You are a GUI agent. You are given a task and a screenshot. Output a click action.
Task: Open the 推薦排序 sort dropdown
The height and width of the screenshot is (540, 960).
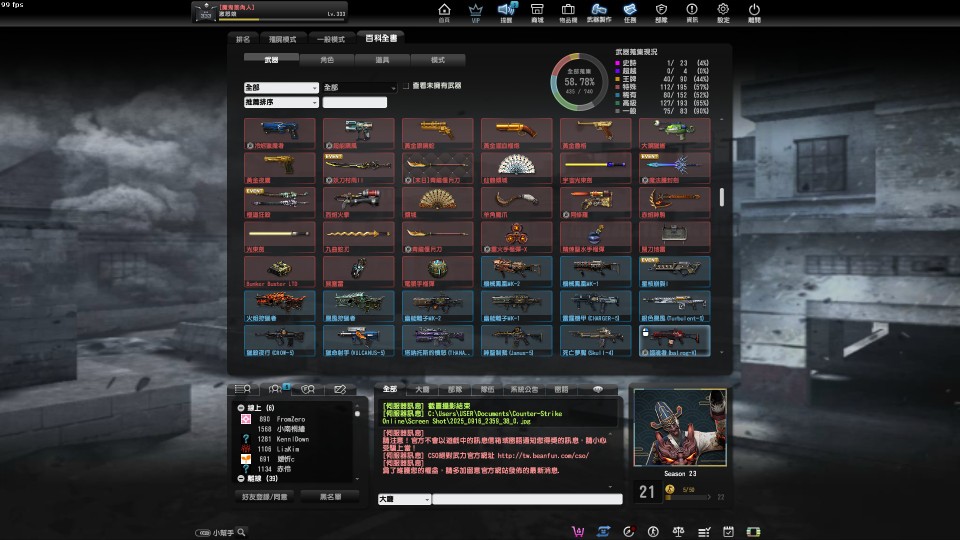point(281,102)
